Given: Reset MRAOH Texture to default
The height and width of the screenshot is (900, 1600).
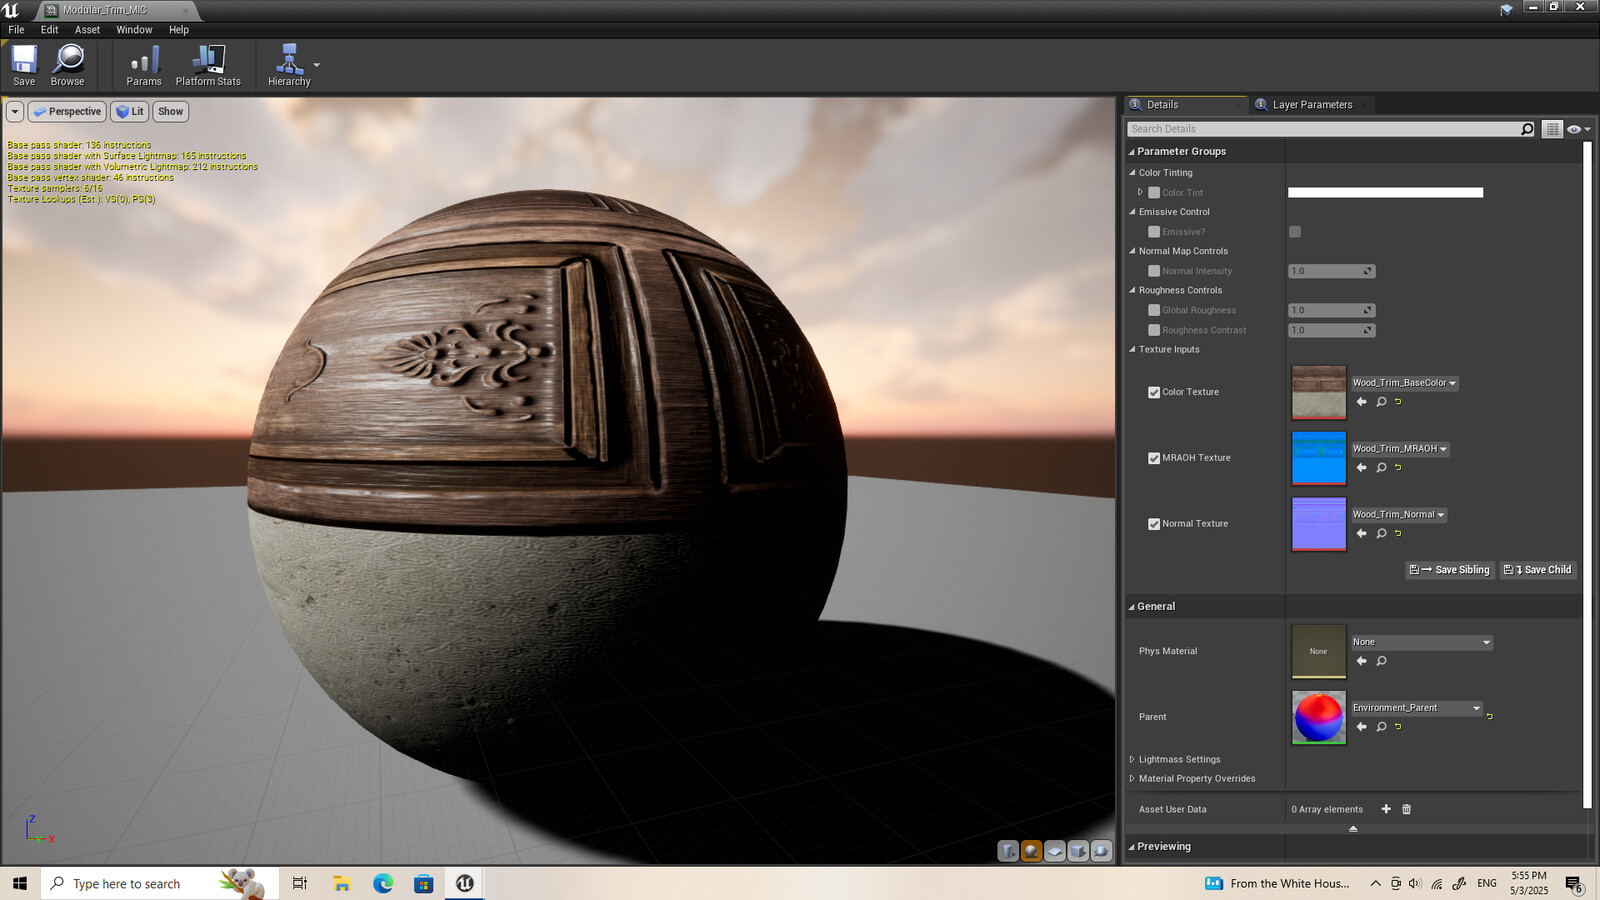Looking at the screenshot, I should click(x=1398, y=468).
